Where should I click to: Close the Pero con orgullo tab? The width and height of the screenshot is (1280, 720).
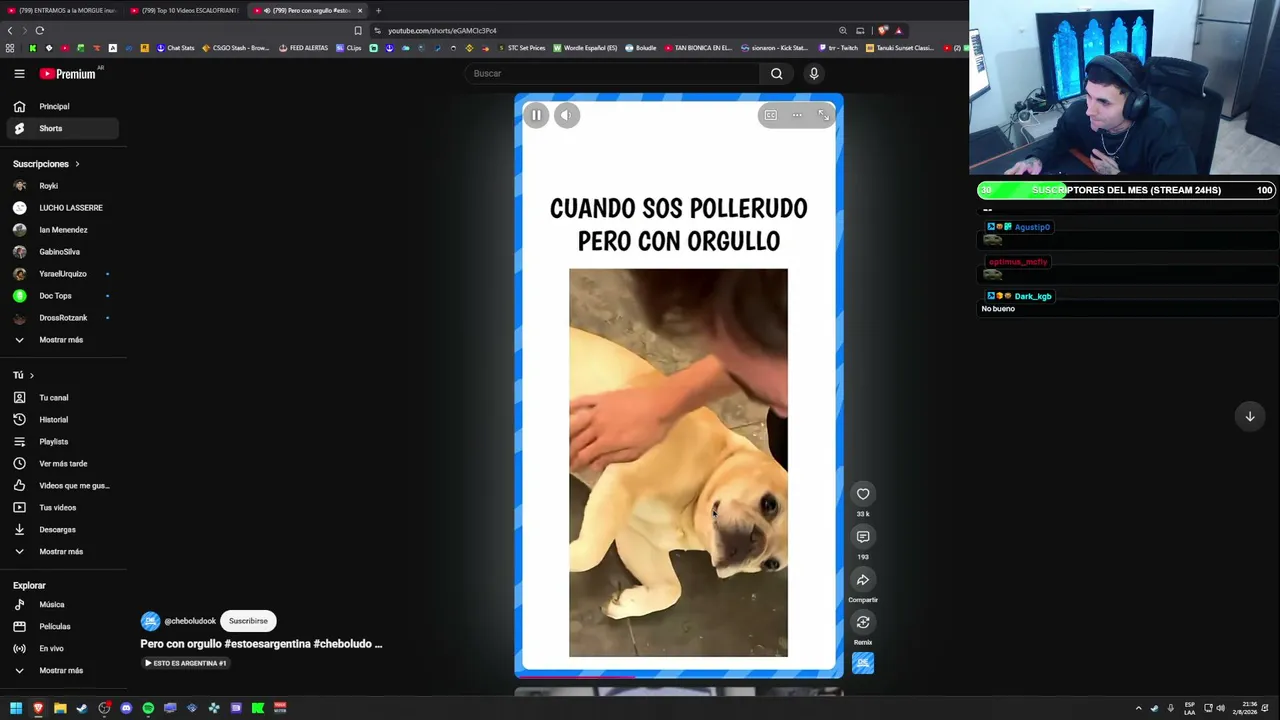pyautogui.click(x=360, y=10)
